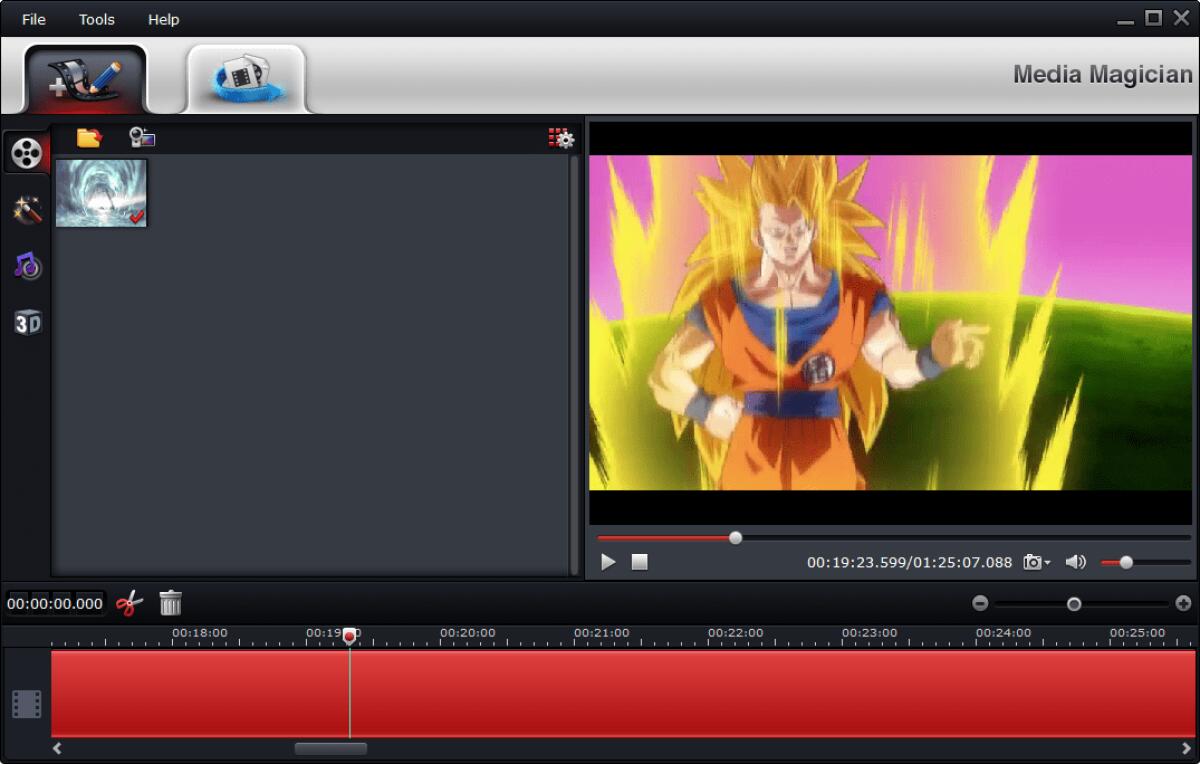Delete segment using trash icon

point(170,603)
